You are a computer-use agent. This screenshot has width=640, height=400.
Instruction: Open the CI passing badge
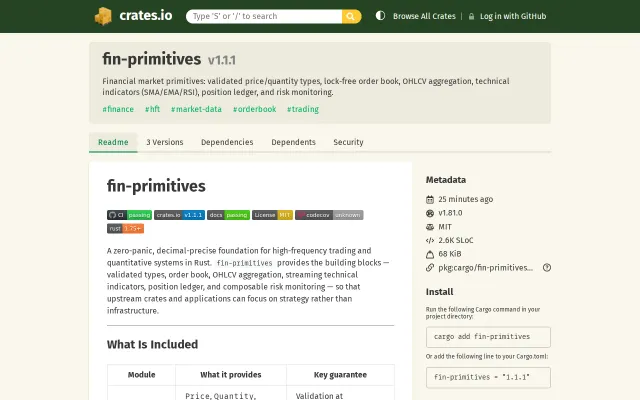point(129,215)
